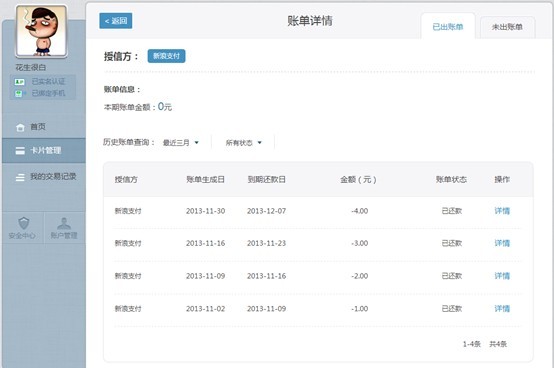Click 新浪支付 in the 2013-11-30 row
The height and width of the screenshot is (368, 554).
tap(128, 211)
